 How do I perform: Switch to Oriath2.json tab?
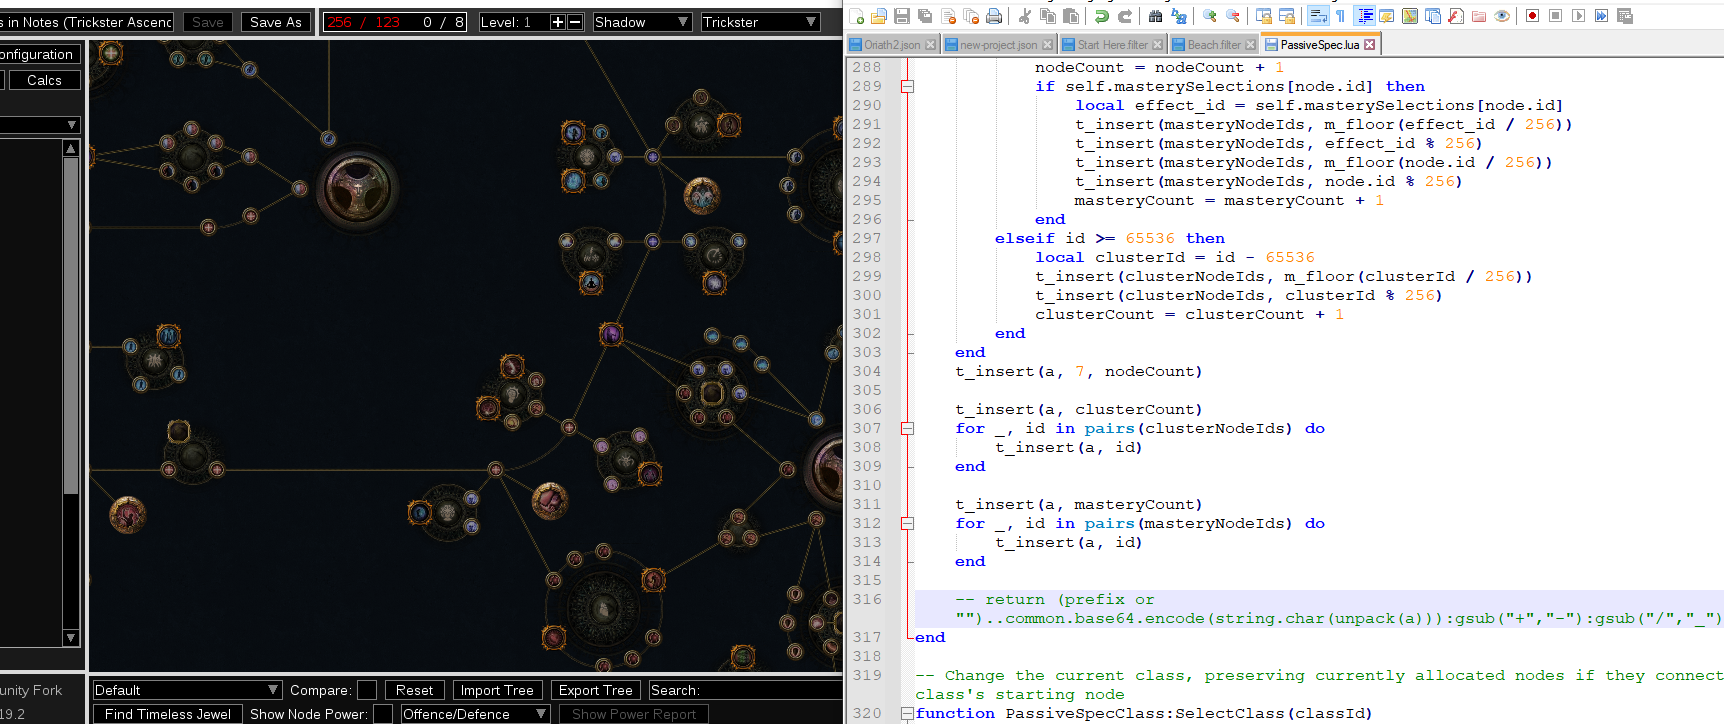click(892, 45)
